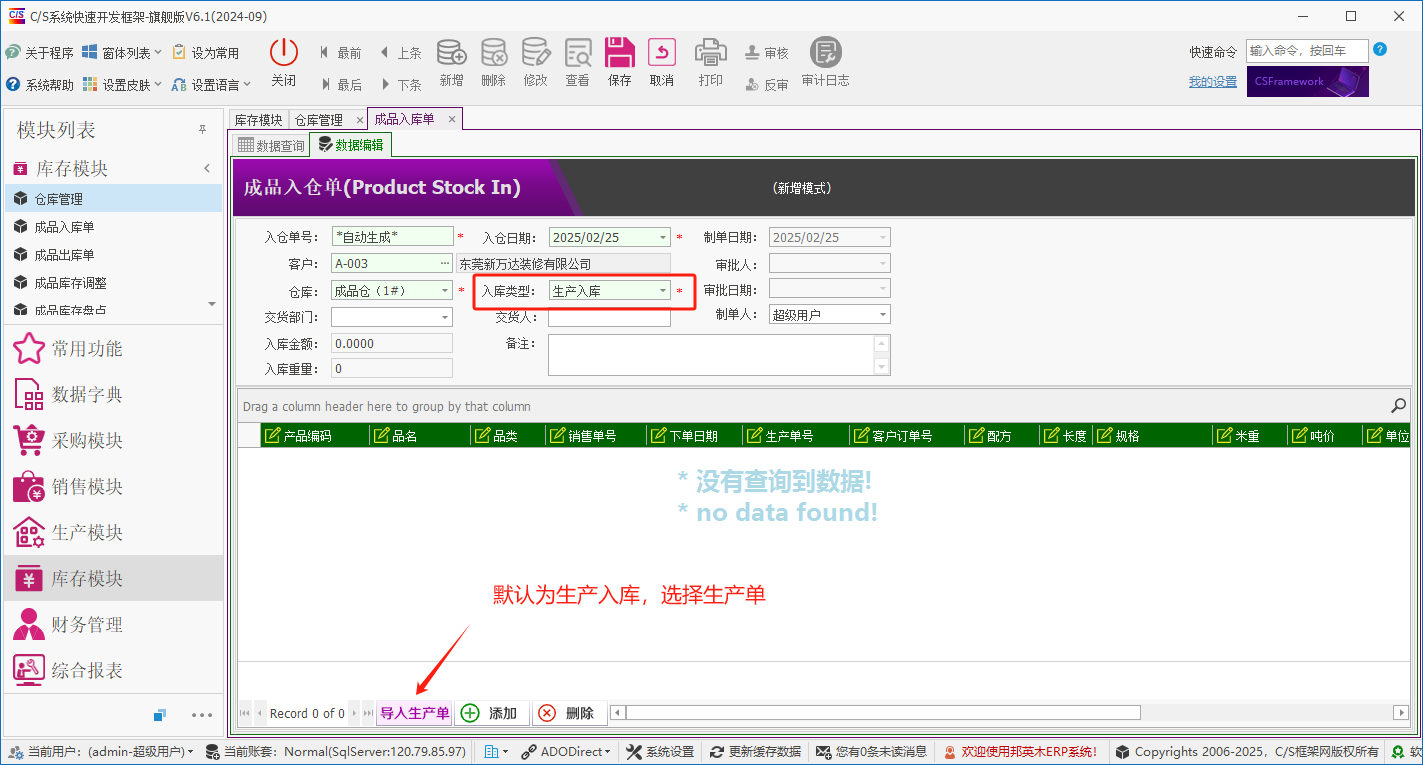Select 仓库管理 in module list
Screen dimensions: 1423x765
tap(113, 199)
